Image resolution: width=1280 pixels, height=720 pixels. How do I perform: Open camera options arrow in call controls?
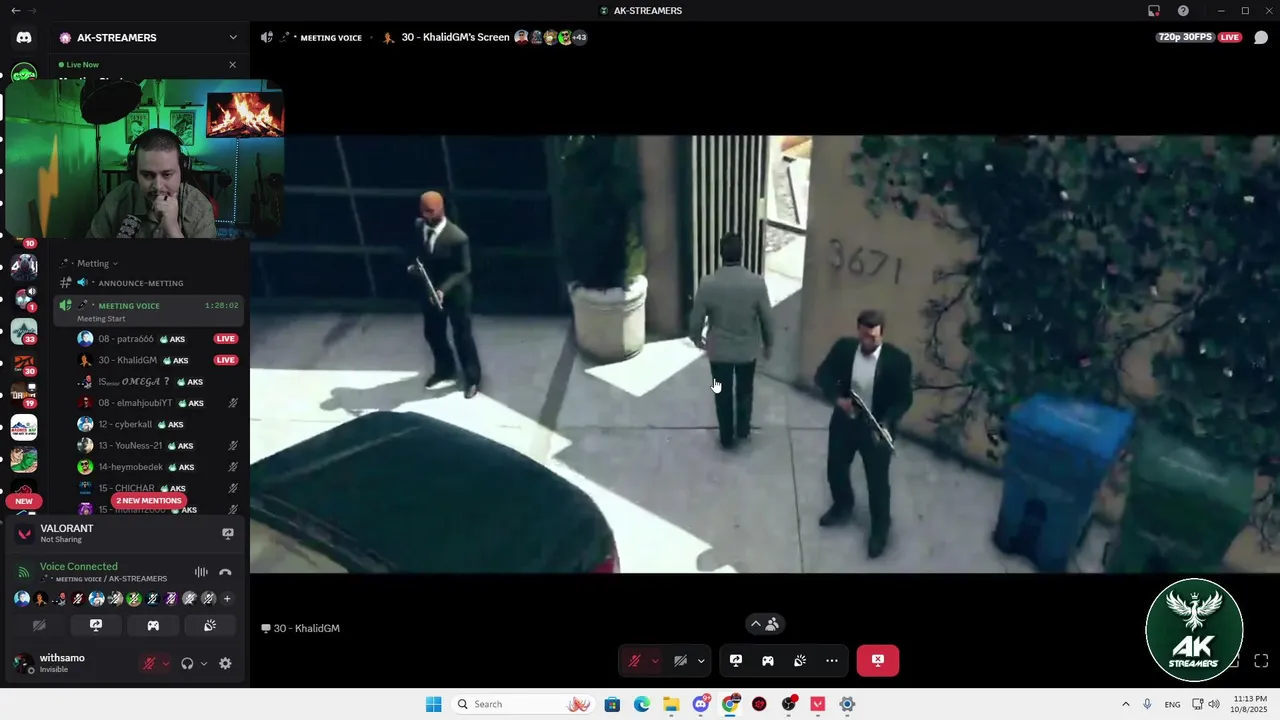(x=701, y=660)
